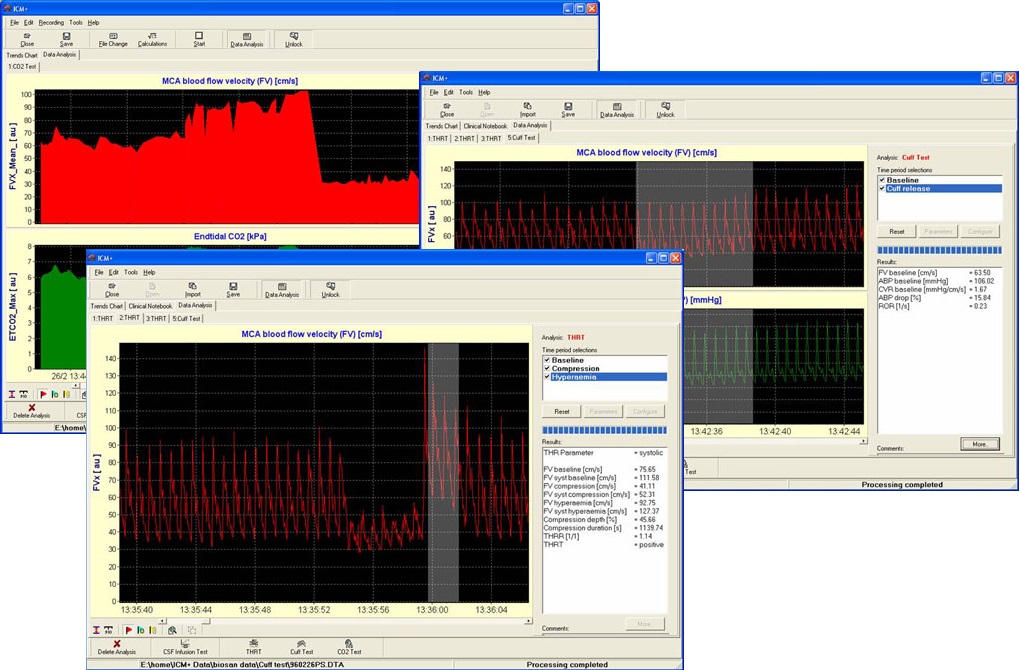Open the Clinical Notebook tab in front window

151,306
